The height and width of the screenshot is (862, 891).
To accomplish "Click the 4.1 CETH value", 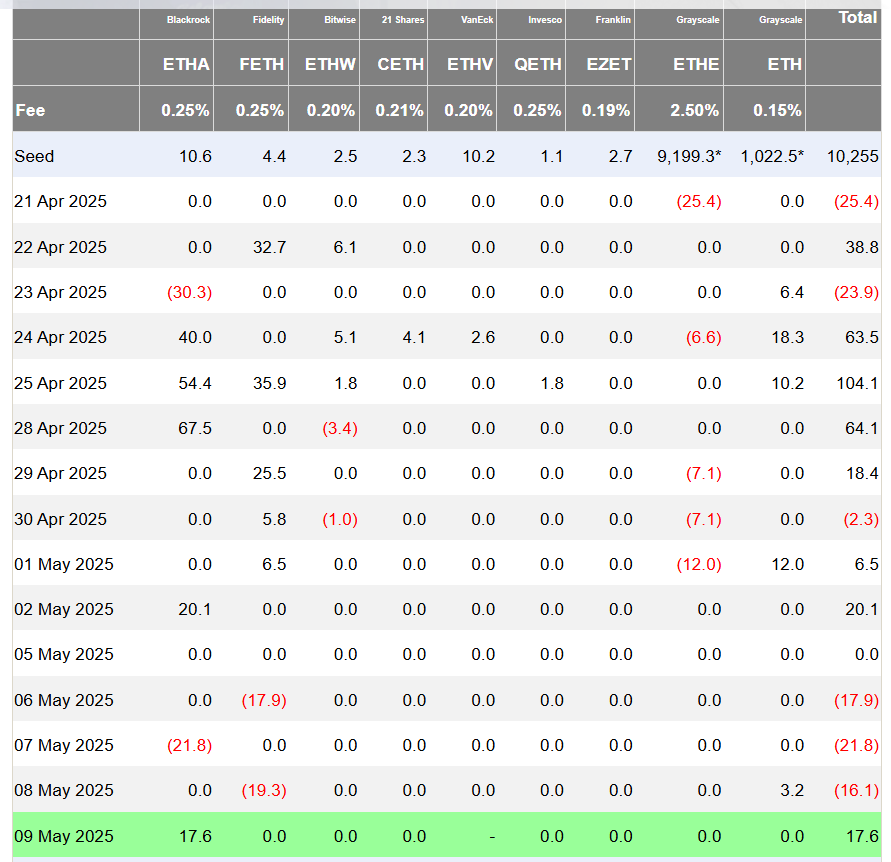I will point(414,338).
